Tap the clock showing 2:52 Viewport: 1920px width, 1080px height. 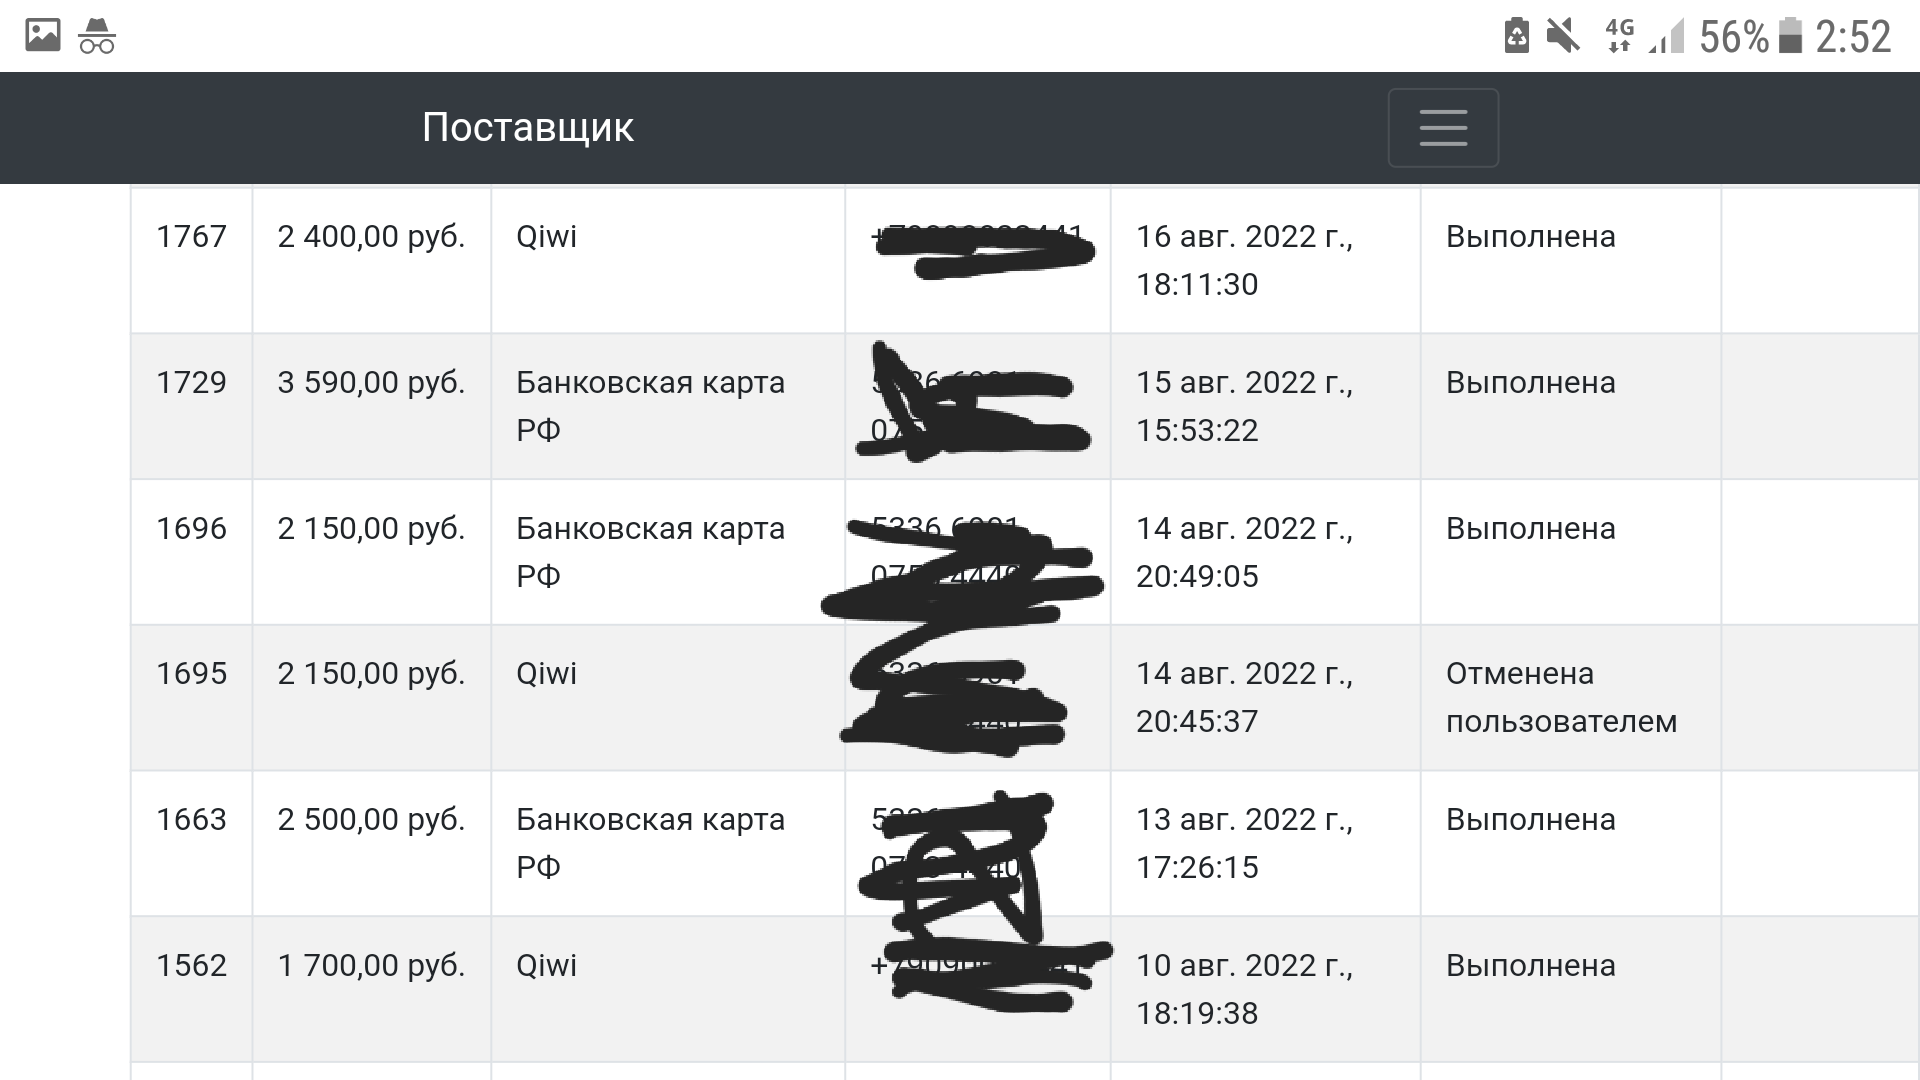pyautogui.click(x=1853, y=36)
